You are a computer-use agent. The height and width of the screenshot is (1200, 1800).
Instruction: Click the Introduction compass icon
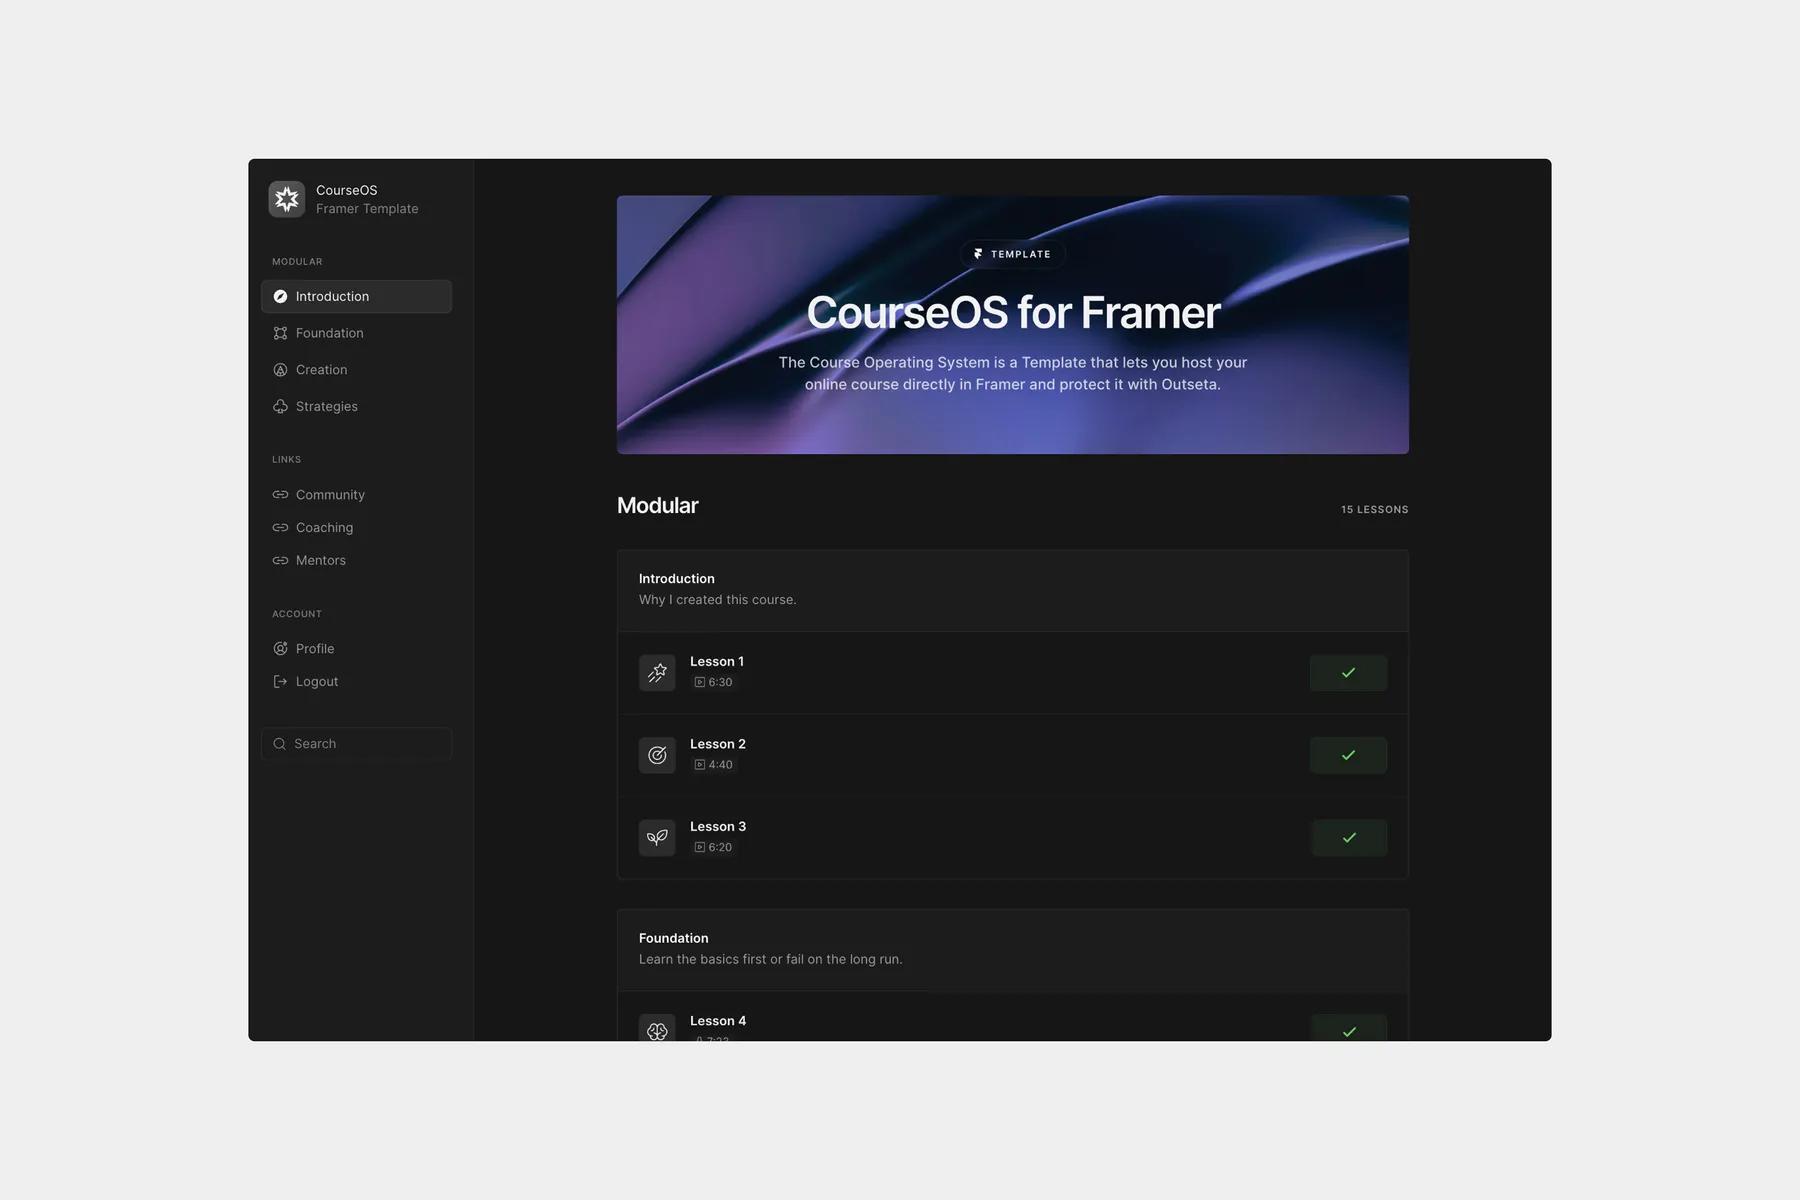click(x=280, y=296)
